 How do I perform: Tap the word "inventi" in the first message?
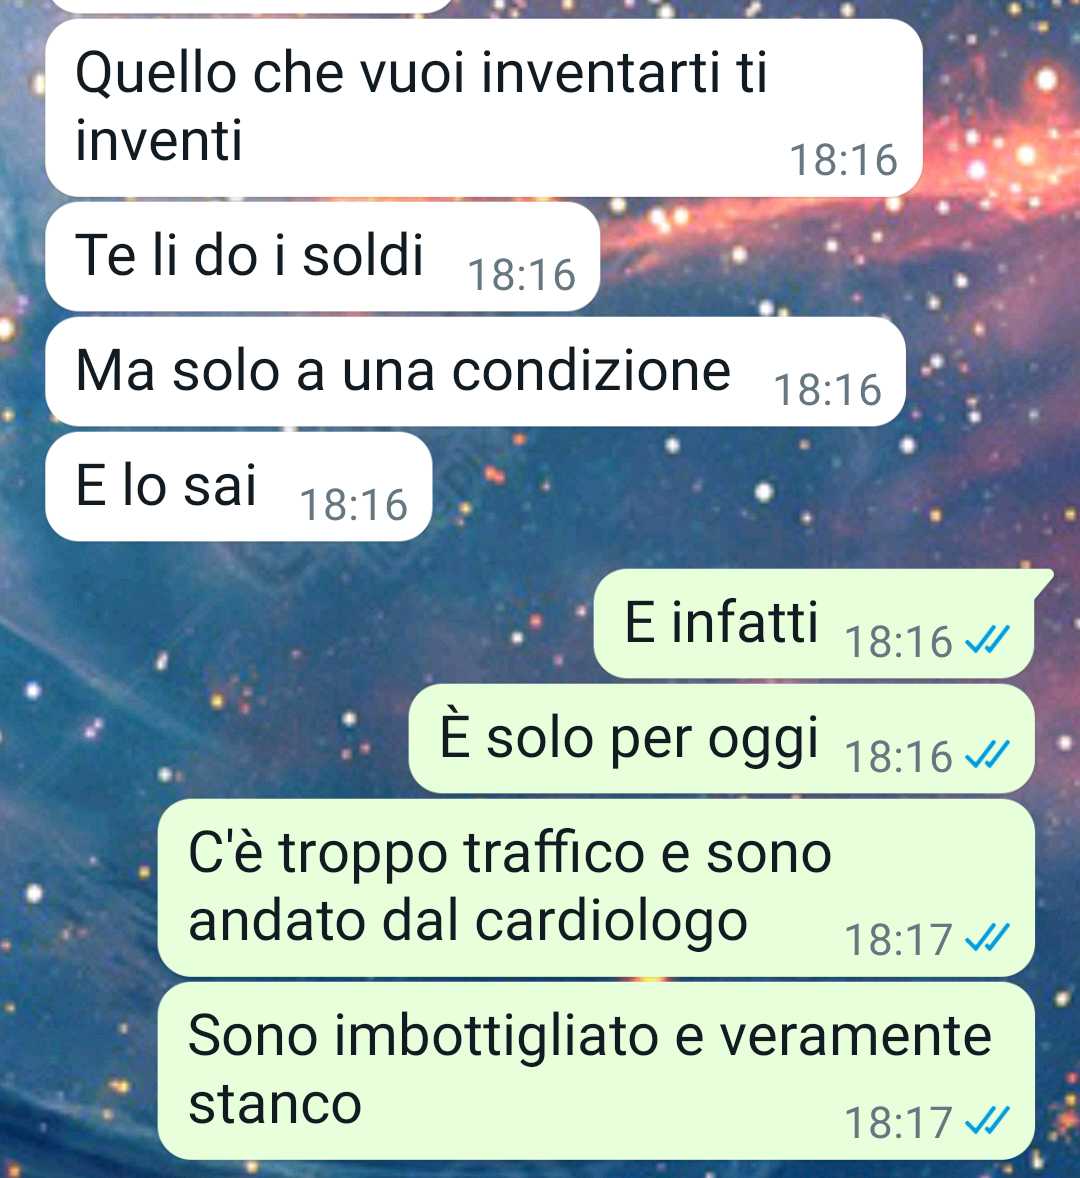[158, 140]
